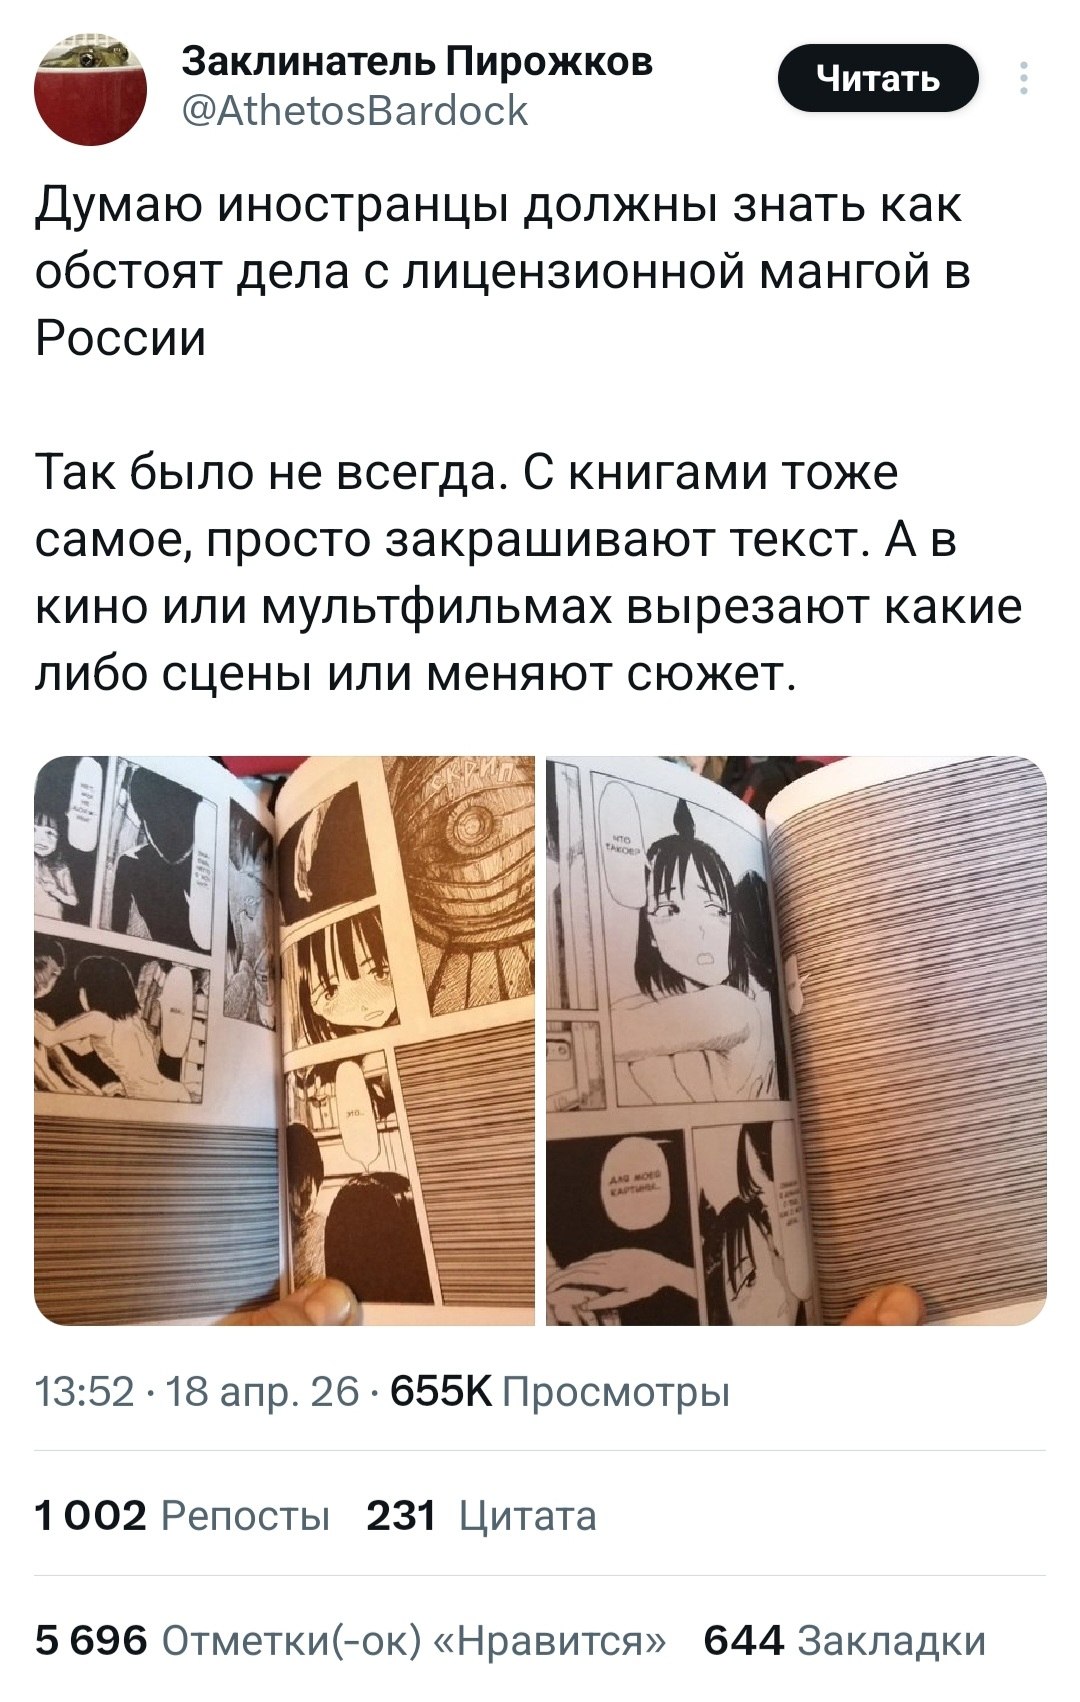
Task: Click the tweet text about лицензионной мангой
Action: tap(503, 272)
